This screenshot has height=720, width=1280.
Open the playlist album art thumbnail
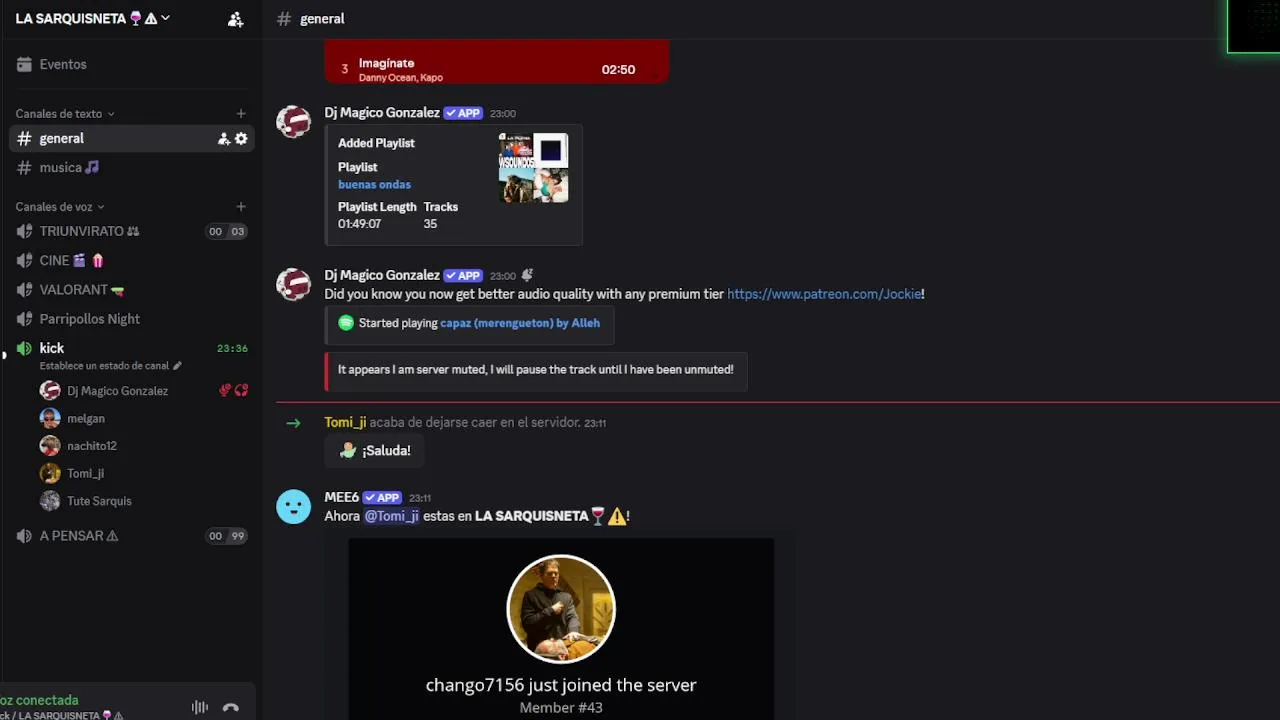533,168
